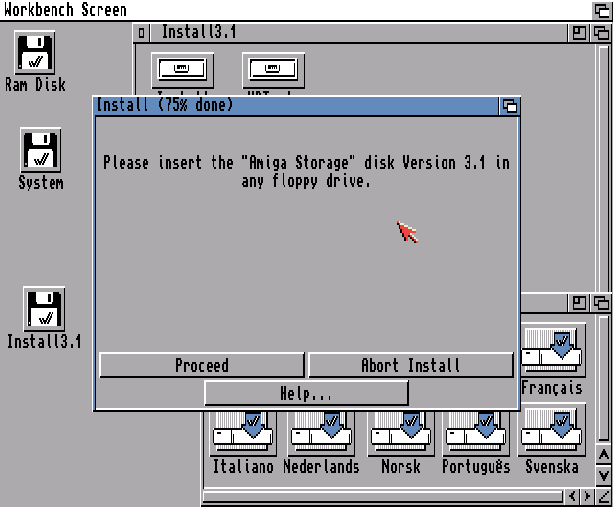
Task: Click the horizontal scrollbar's left arrow
Action: tap(572, 496)
